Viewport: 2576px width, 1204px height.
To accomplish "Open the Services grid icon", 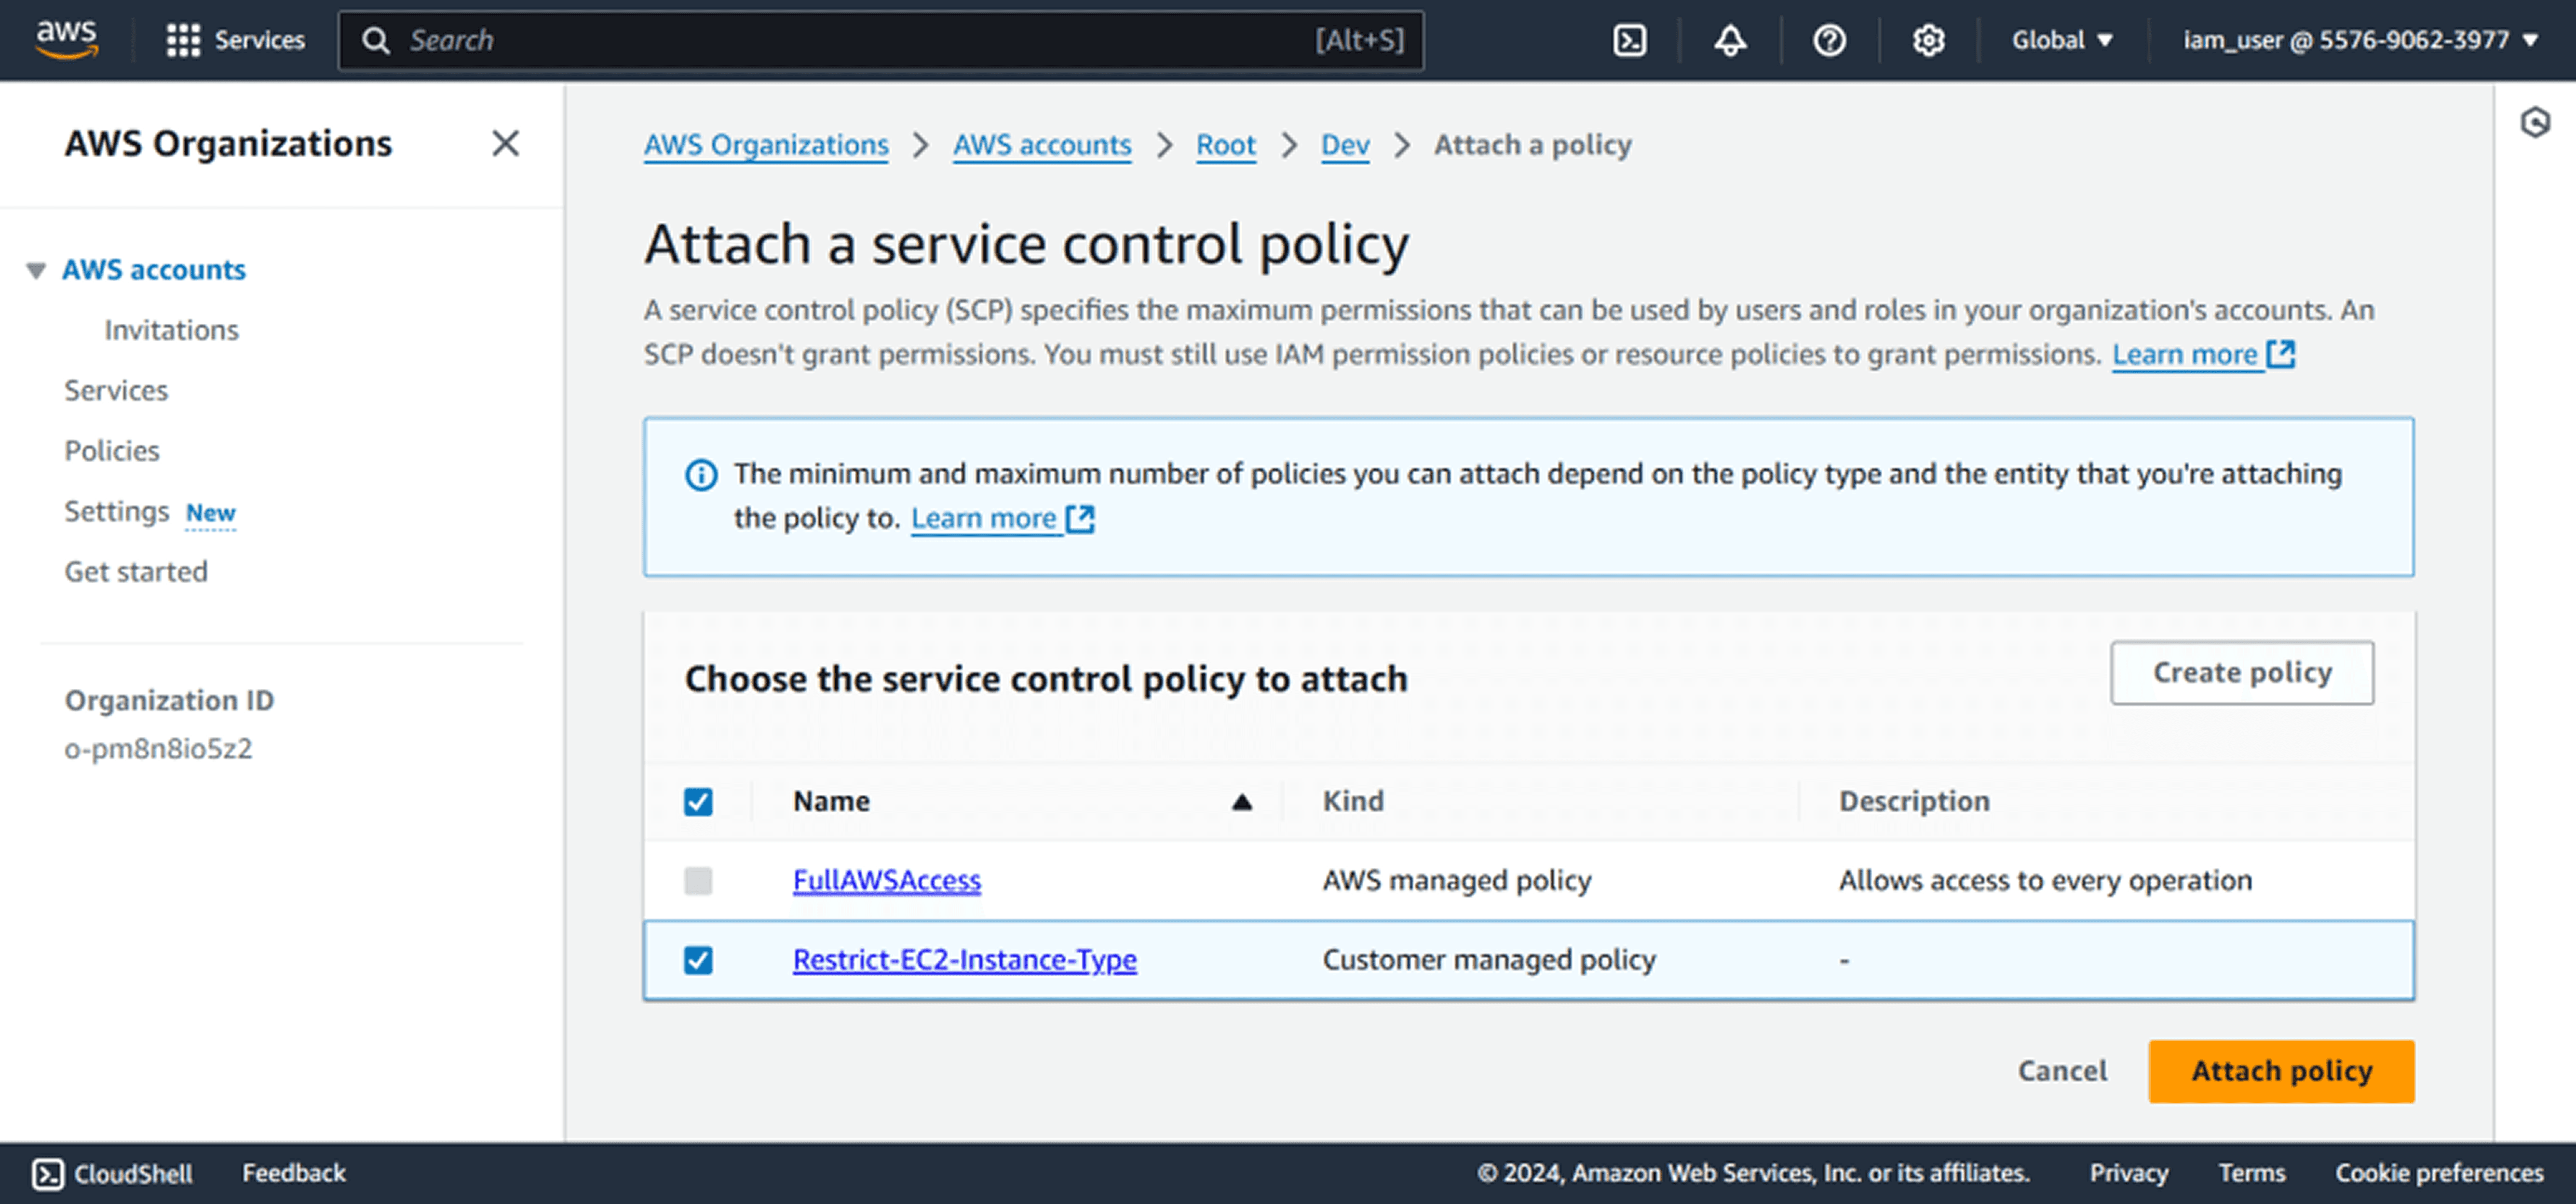I will pos(183,40).
